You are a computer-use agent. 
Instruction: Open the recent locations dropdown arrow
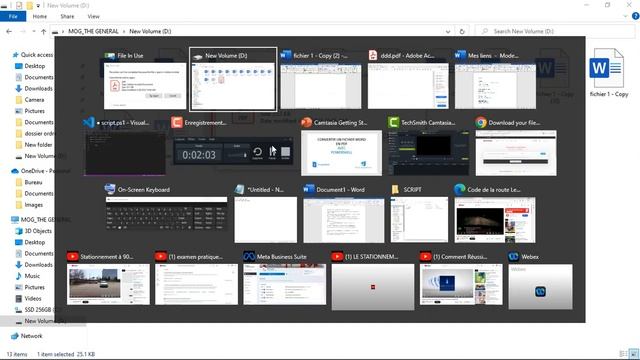pyautogui.click(x=33, y=31)
